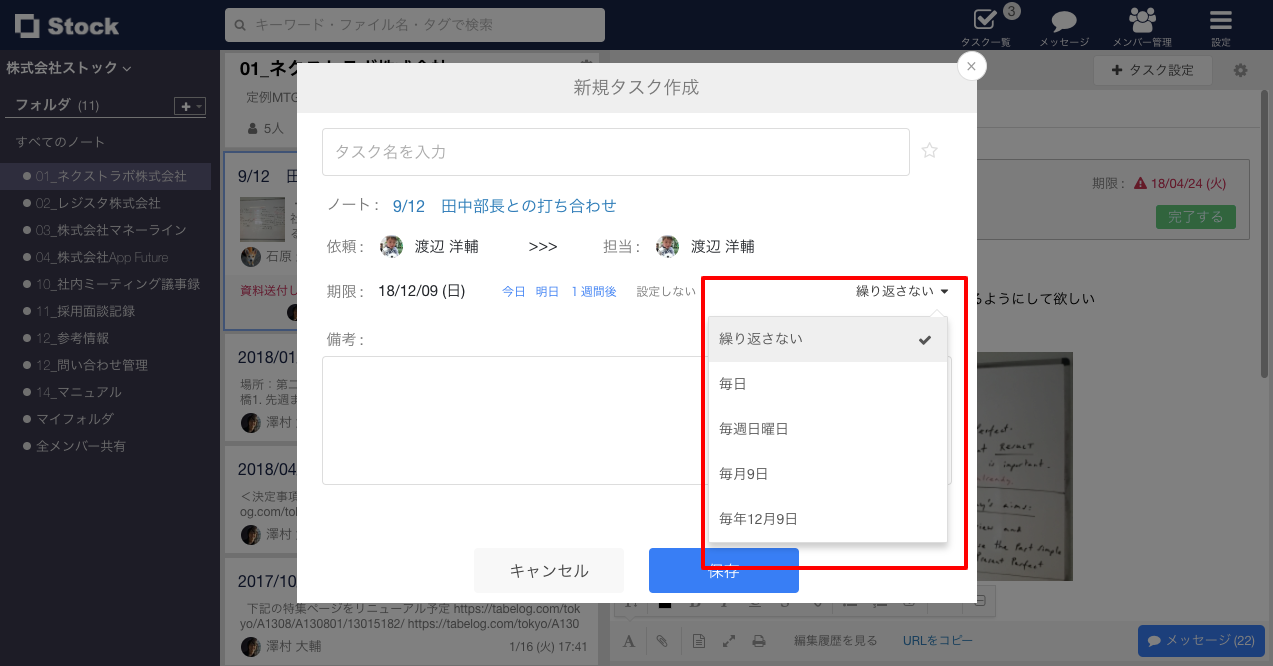
Task: Open 設定 using the hamburger icon
Action: [1219, 20]
